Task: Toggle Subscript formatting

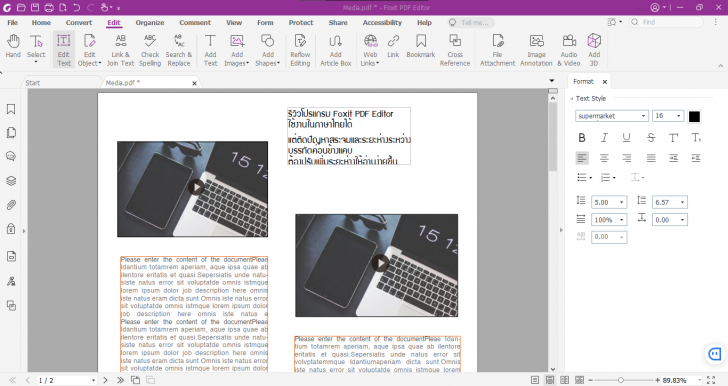Action: pyautogui.click(x=696, y=137)
